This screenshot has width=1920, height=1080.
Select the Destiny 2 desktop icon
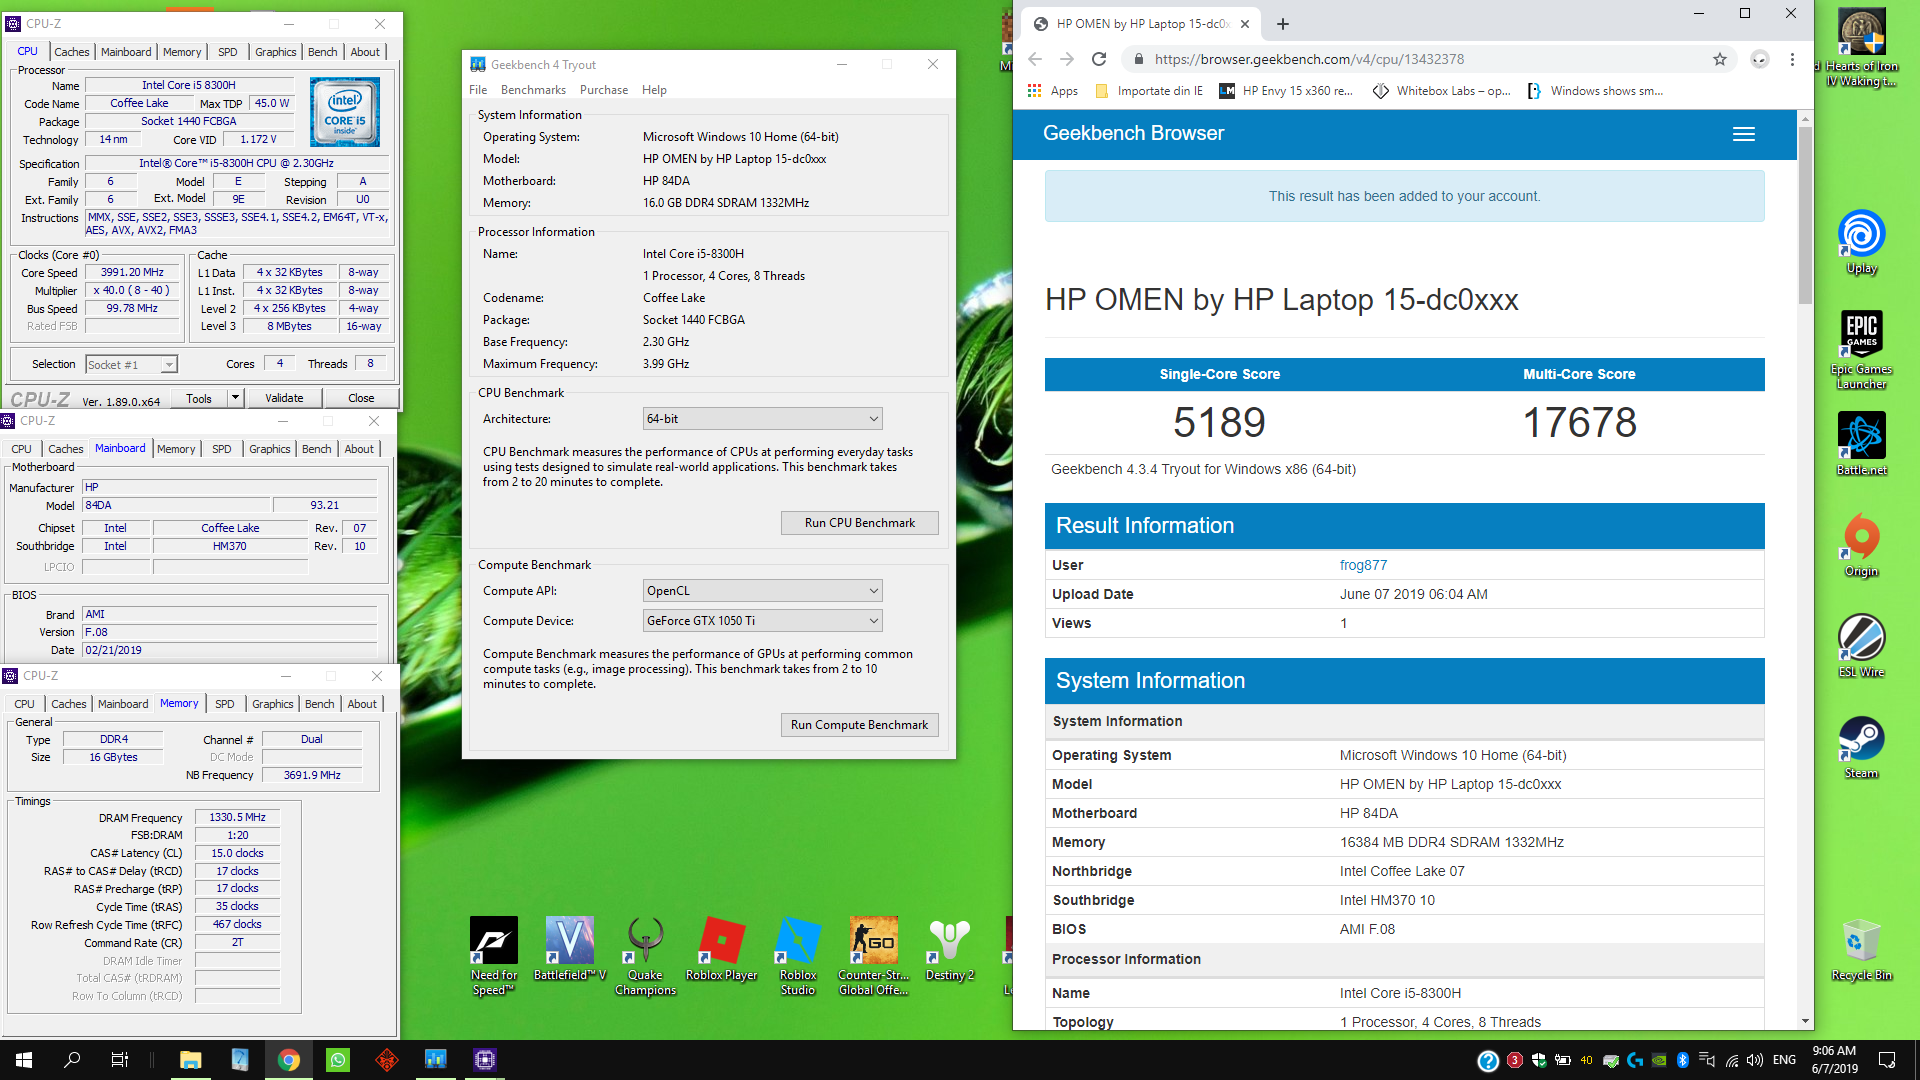[949, 948]
